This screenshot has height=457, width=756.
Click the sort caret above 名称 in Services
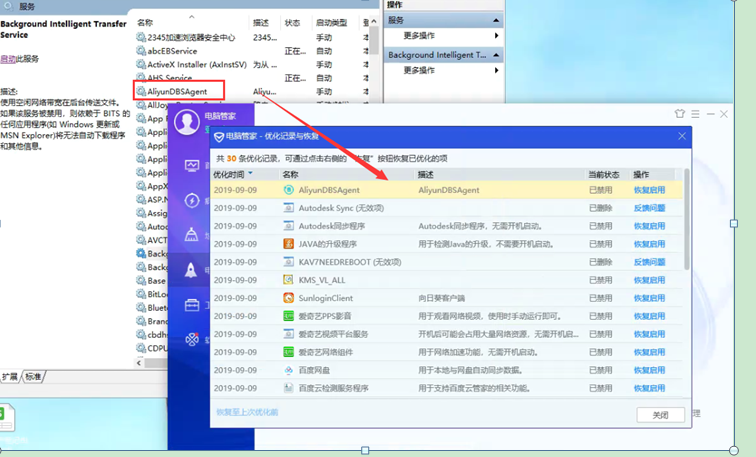[191, 17]
